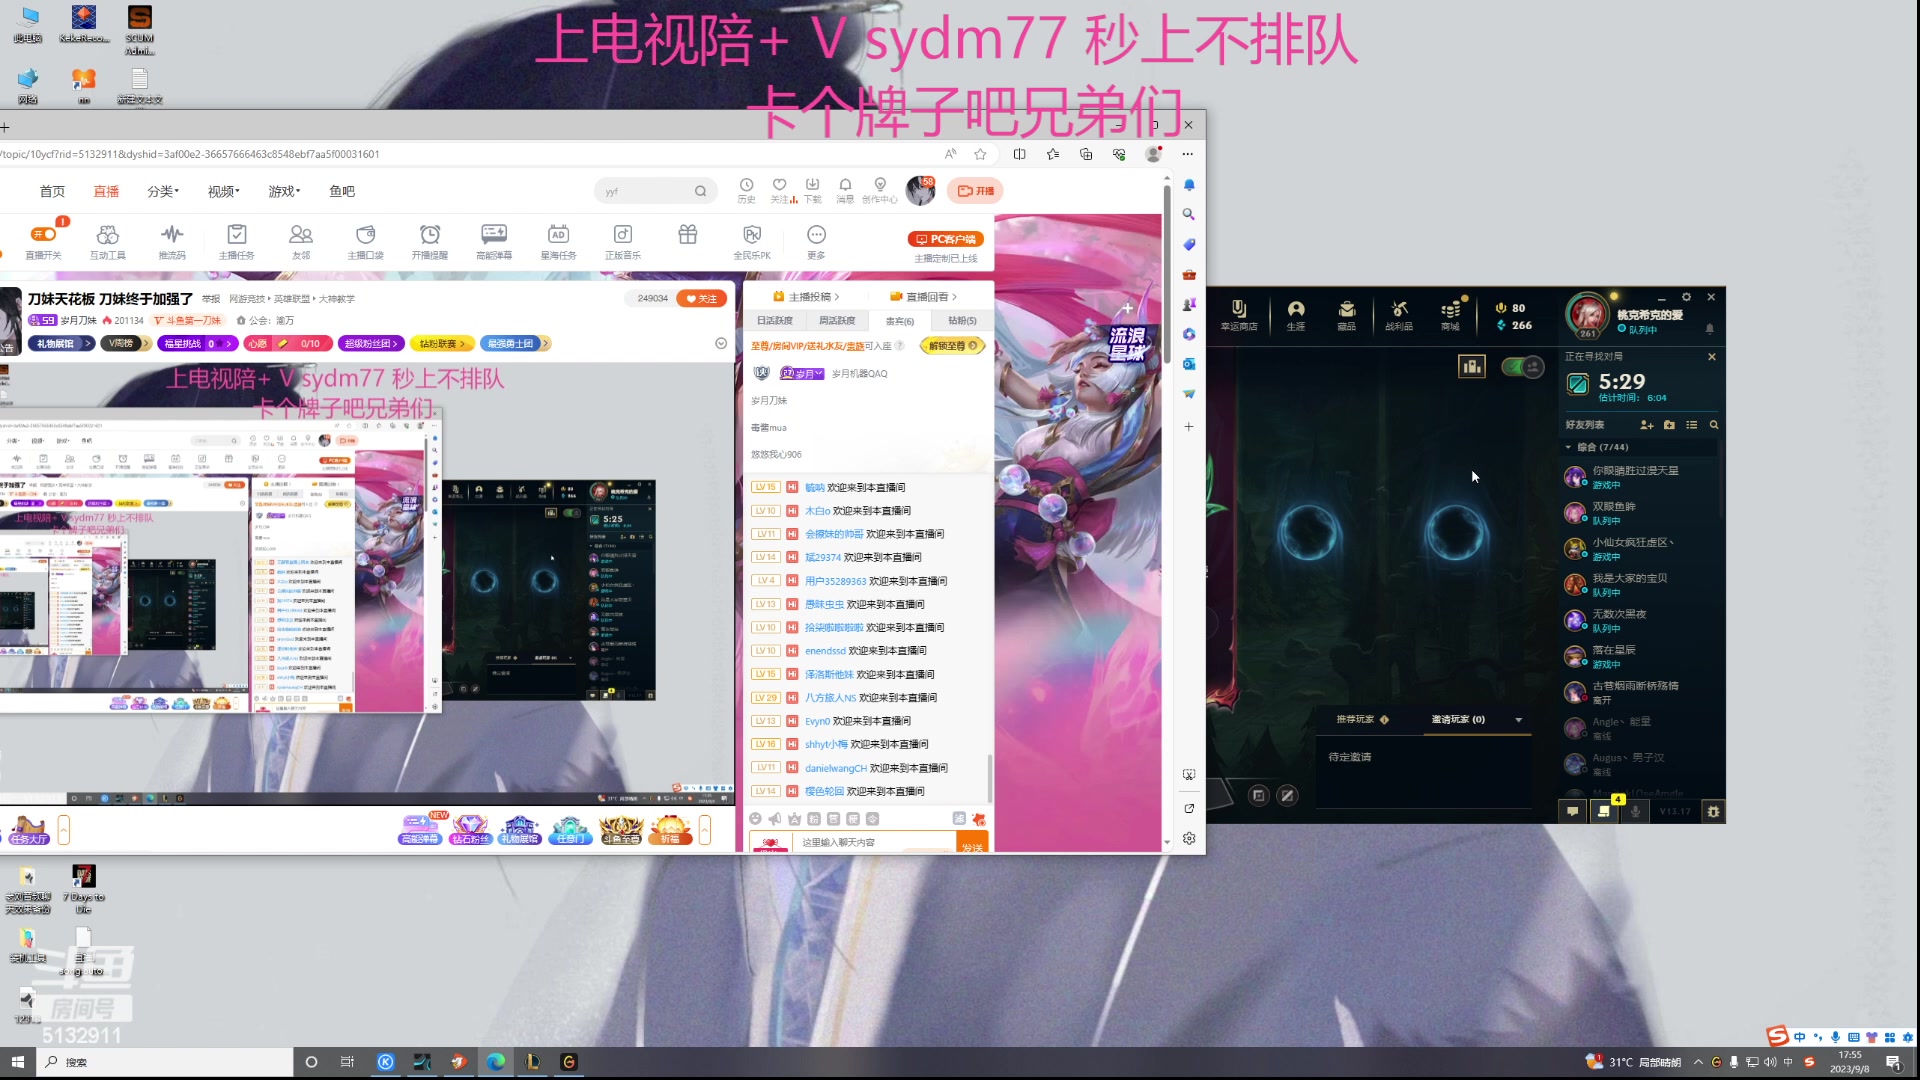The image size is (1920, 1080).
Task: Open Loot (战利品) in the LoL client
Action: [1398, 315]
